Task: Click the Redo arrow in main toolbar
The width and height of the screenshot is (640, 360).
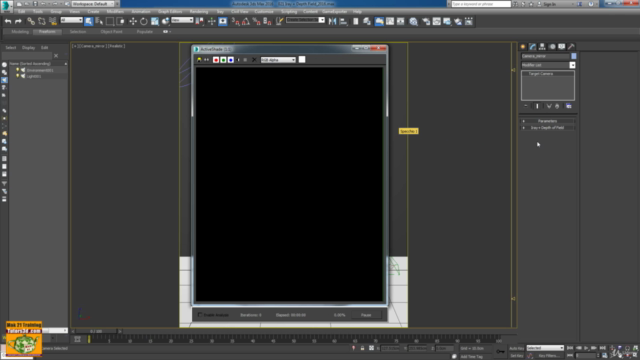Action: coord(18,21)
